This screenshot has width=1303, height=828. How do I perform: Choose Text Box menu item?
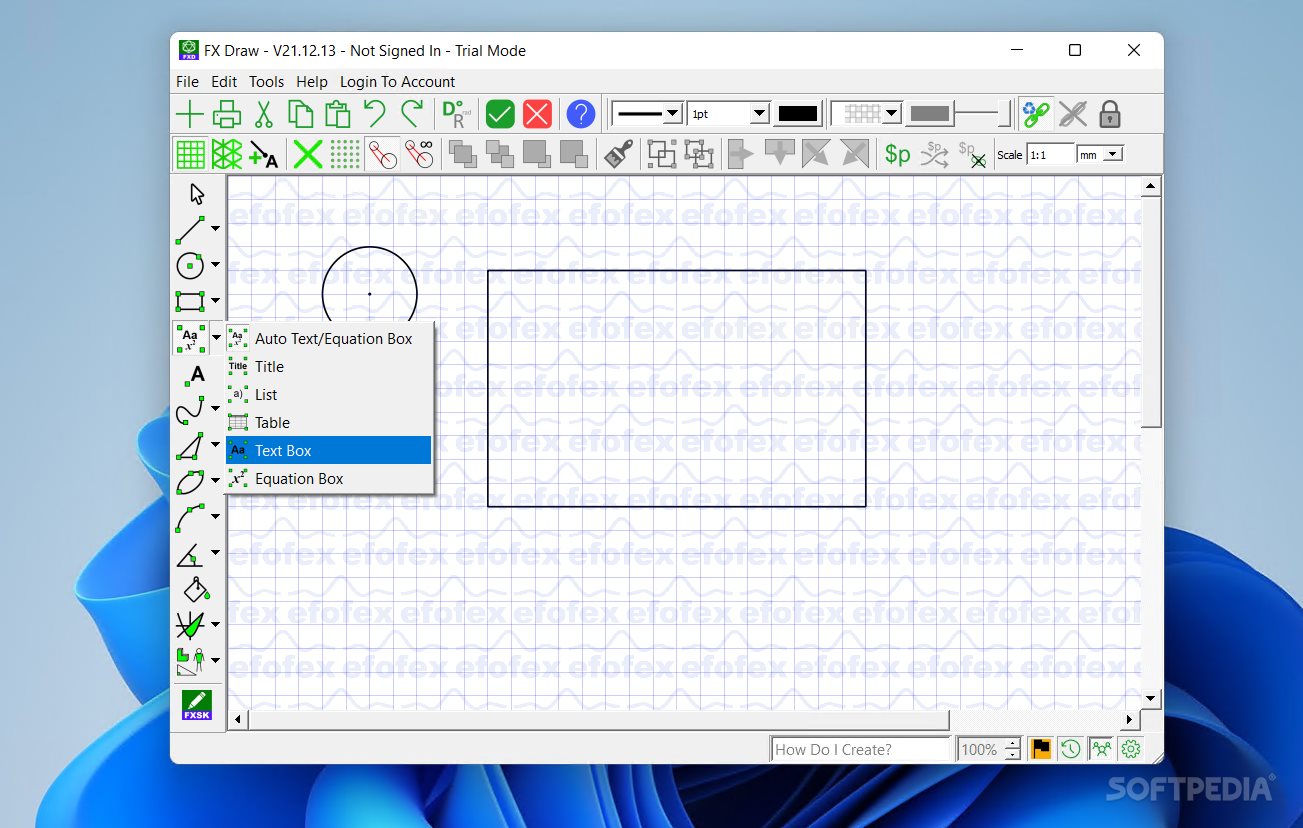point(329,451)
